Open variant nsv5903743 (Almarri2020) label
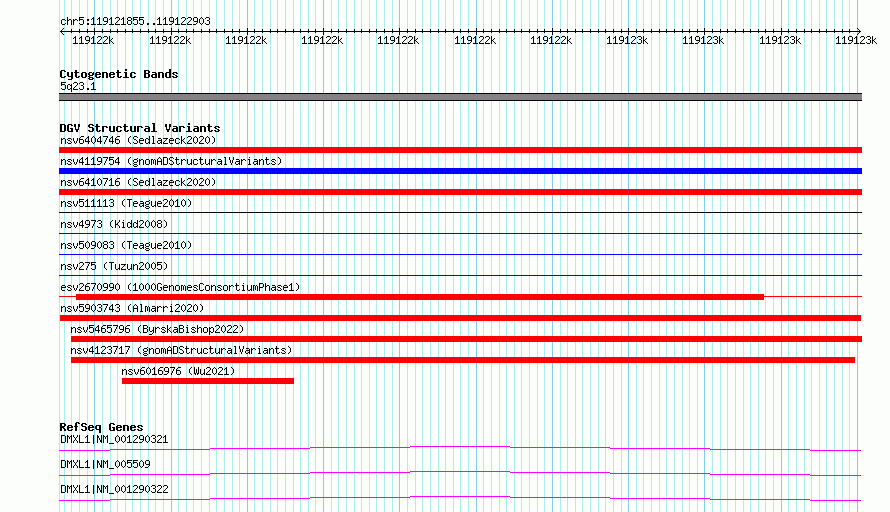The height and width of the screenshot is (512, 890). 132,308
